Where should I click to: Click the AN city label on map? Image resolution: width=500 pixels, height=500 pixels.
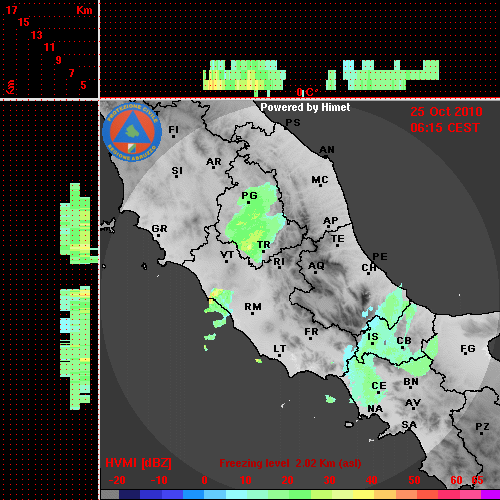click(327, 150)
